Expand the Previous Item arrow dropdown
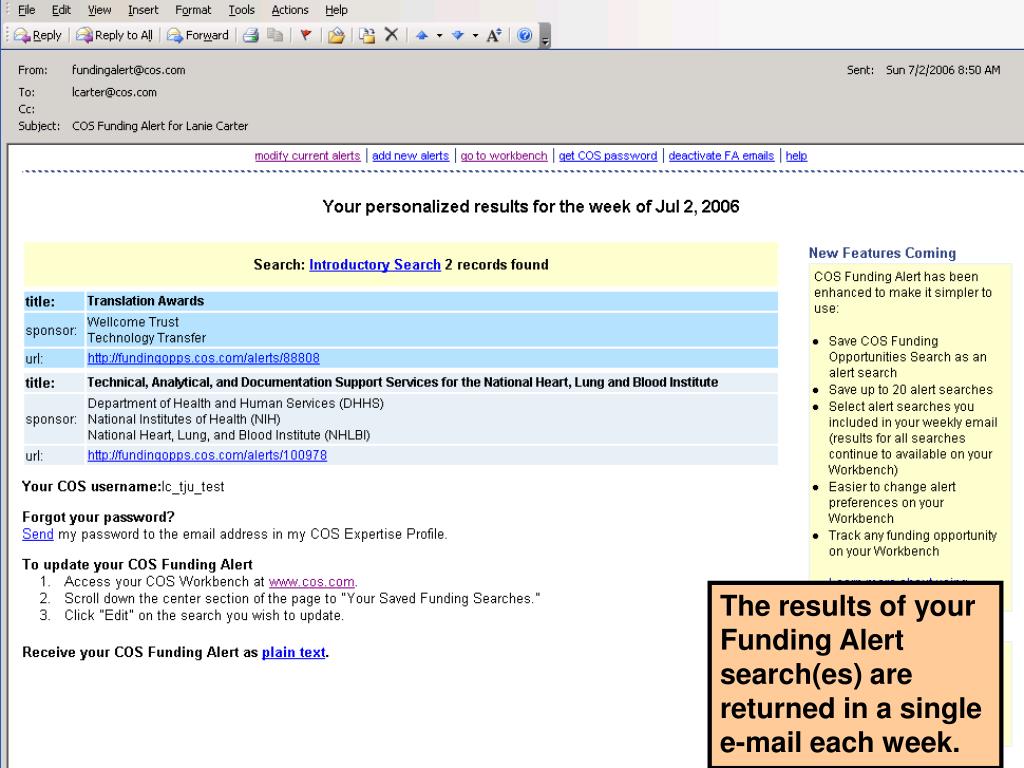1024x768 pixels. (x=440, y=35)
